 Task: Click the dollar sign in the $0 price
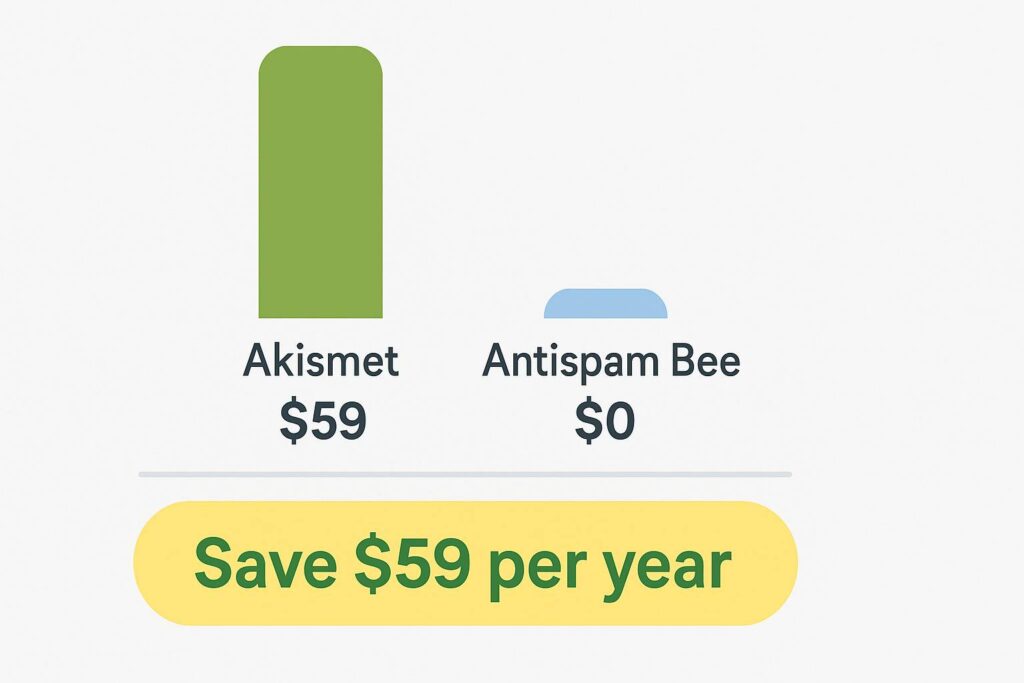click(588, 421)
